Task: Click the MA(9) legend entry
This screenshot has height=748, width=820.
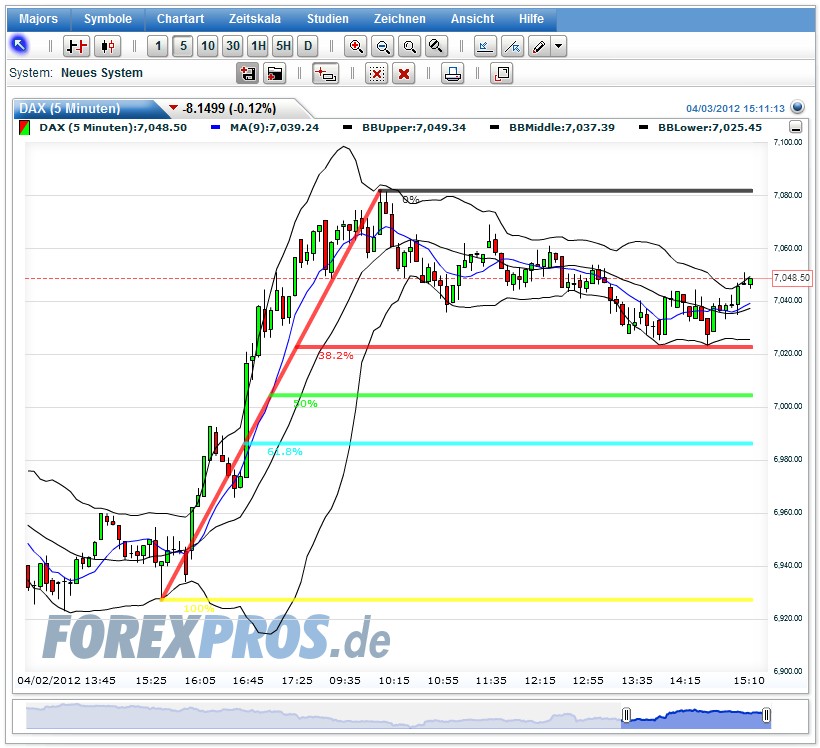Action: pos(266,127)
